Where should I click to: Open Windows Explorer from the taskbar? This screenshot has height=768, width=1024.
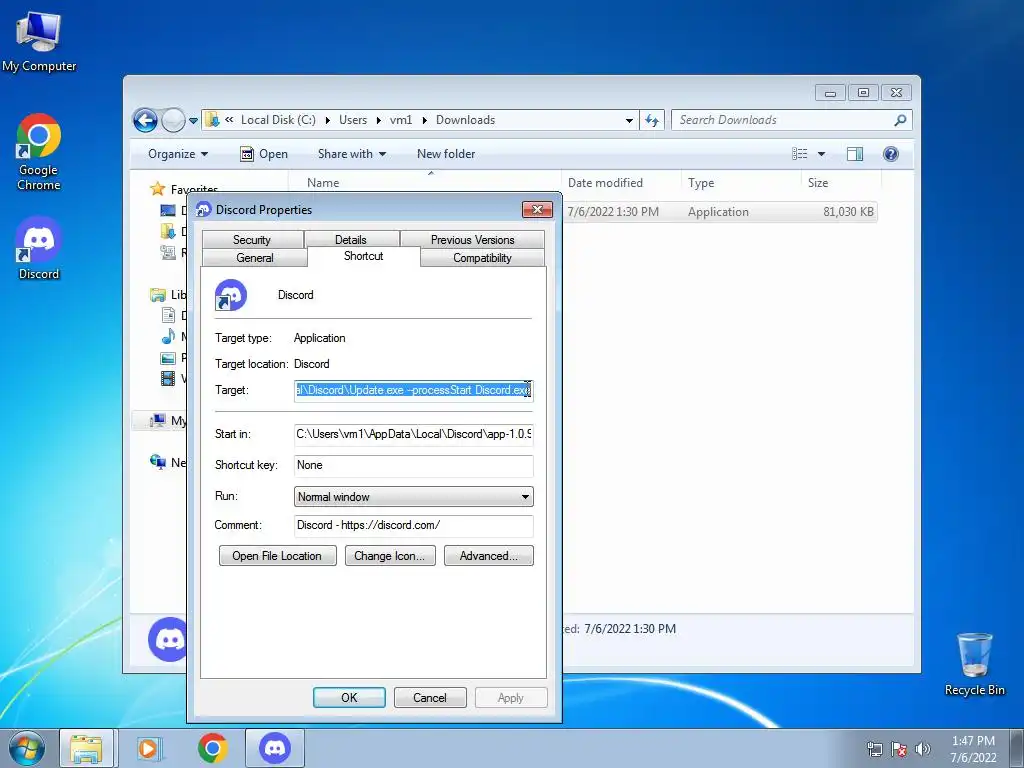click(x=86, y=748)
